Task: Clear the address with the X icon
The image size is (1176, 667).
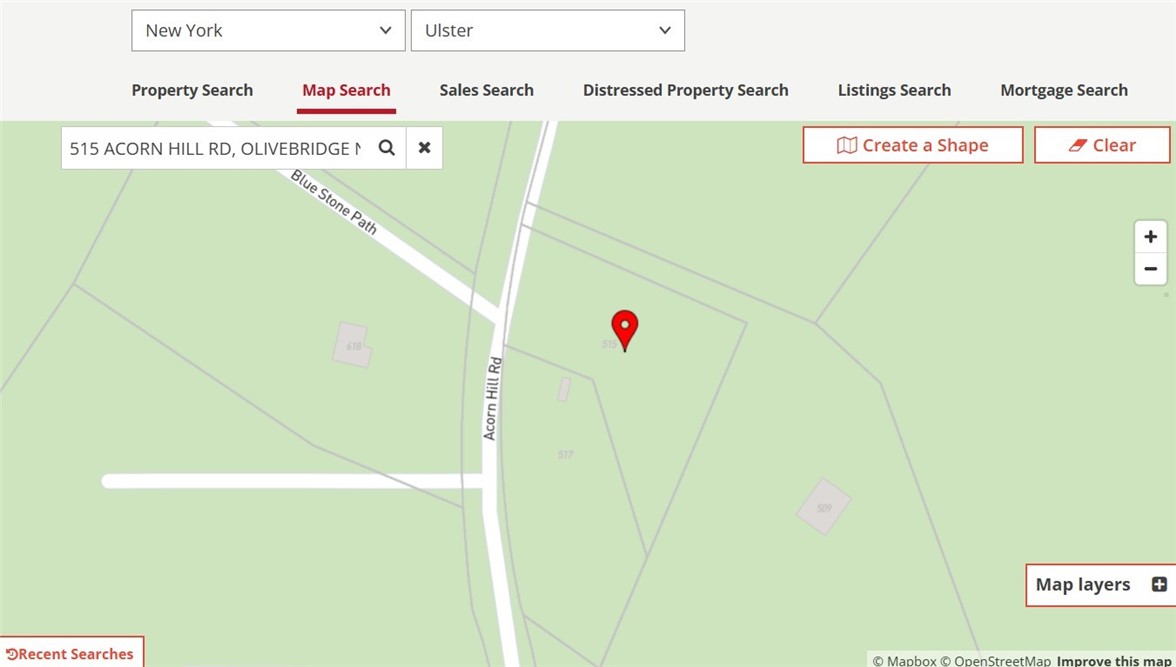Action: coord(424,148)
